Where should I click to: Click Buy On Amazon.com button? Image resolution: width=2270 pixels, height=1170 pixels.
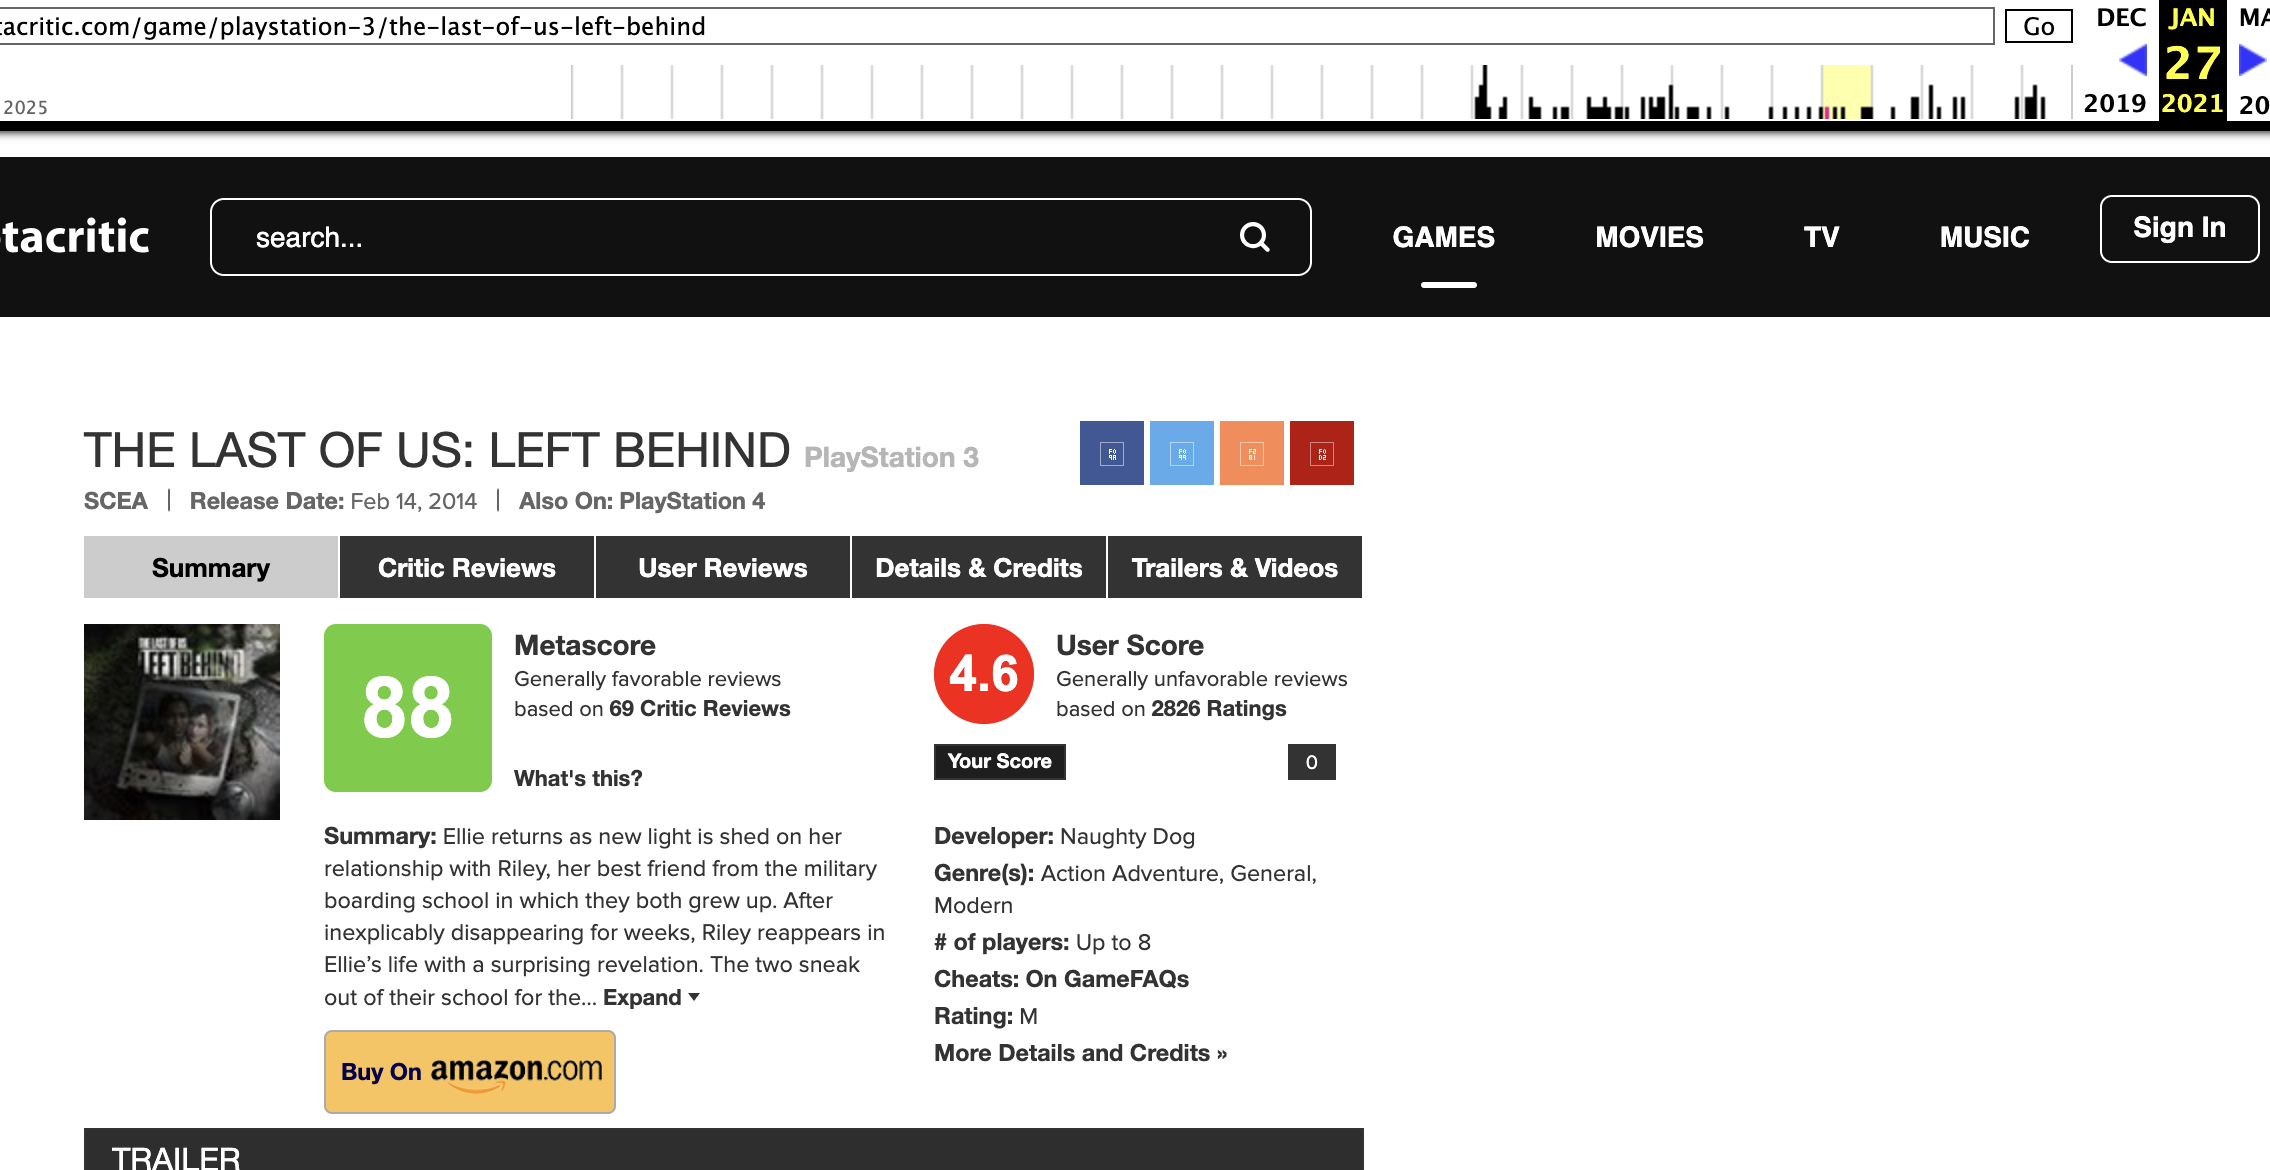point(470,1072)
